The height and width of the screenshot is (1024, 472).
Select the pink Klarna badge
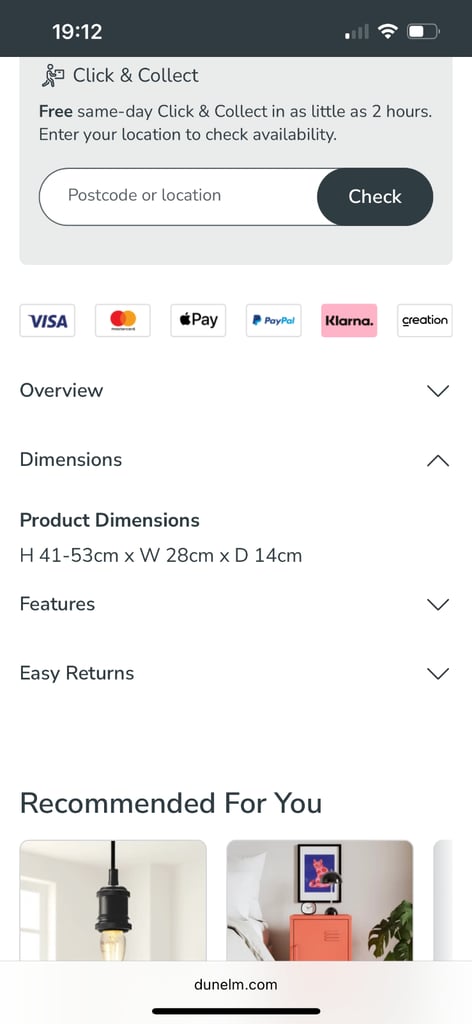(349, 321)
